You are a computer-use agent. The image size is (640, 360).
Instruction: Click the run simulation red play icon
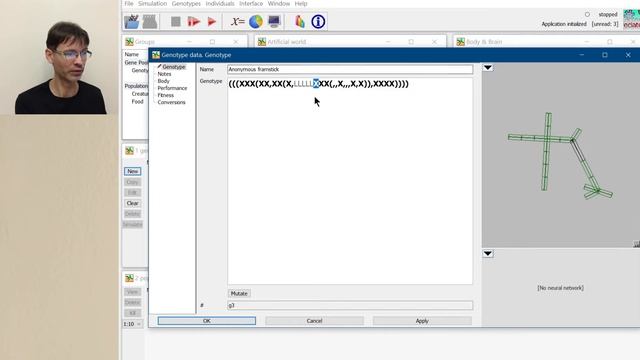[211, 21]
